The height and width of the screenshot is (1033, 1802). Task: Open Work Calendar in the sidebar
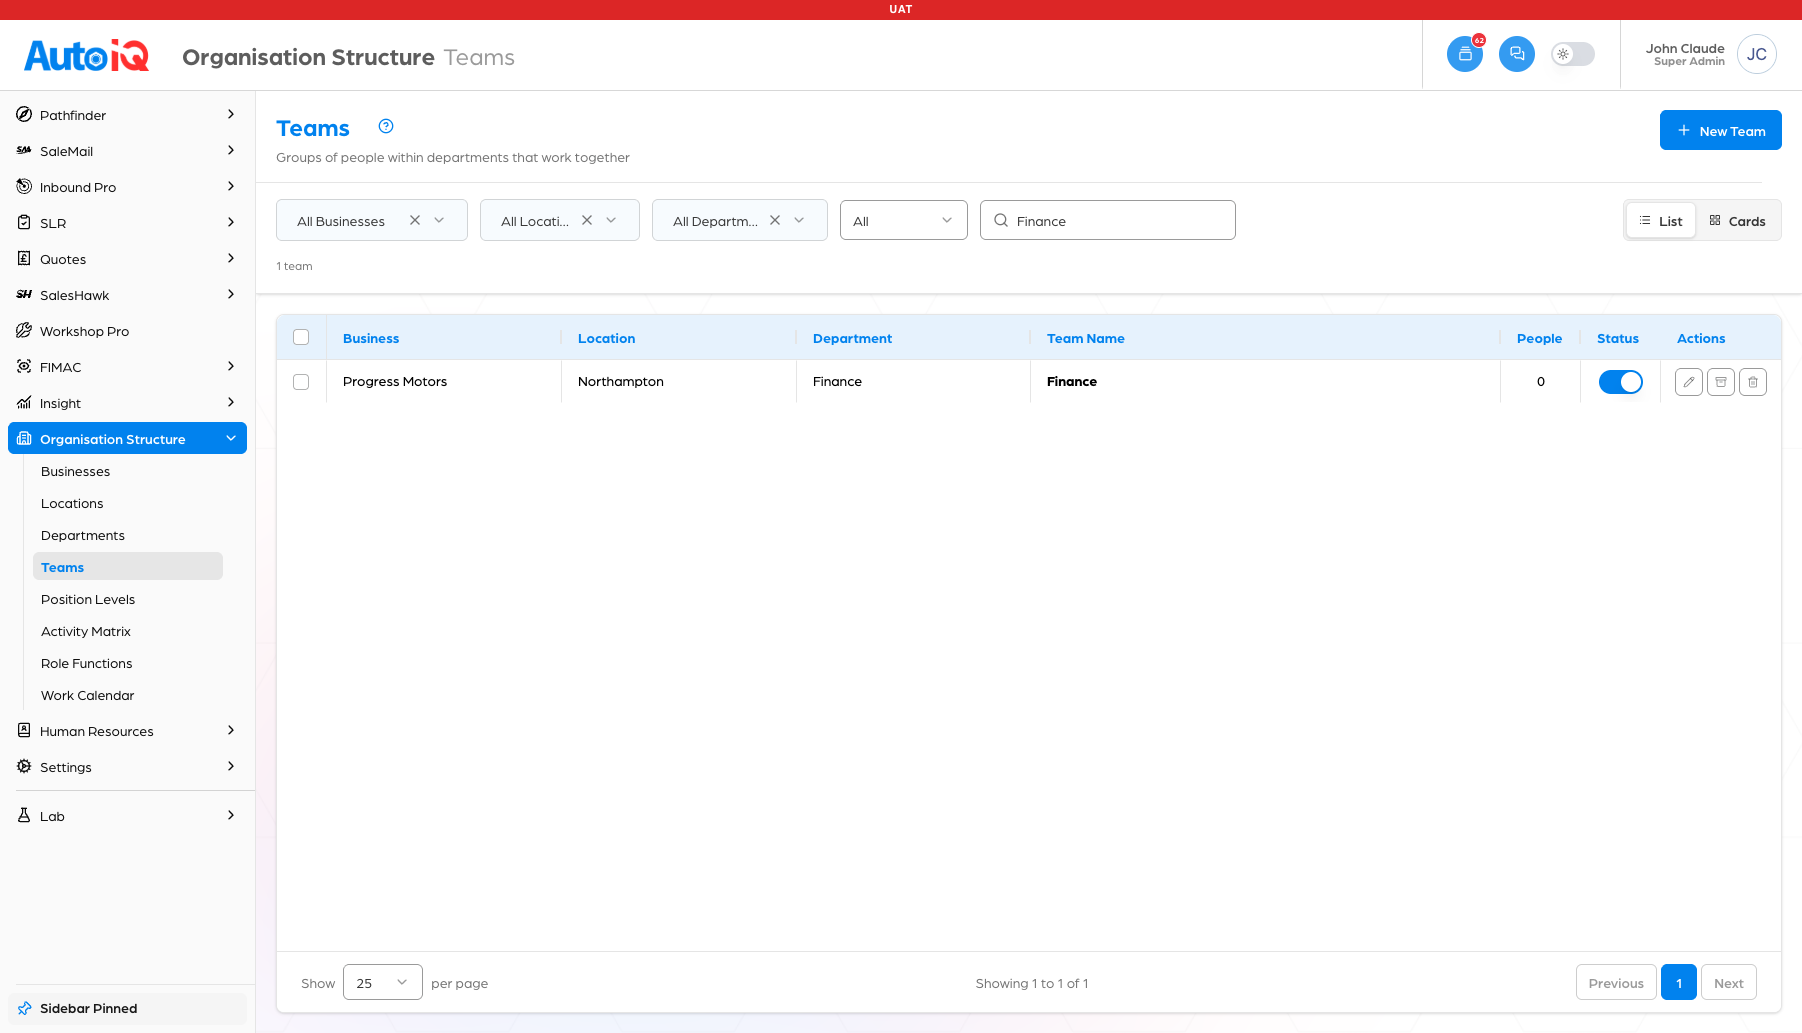pos(88,695)
